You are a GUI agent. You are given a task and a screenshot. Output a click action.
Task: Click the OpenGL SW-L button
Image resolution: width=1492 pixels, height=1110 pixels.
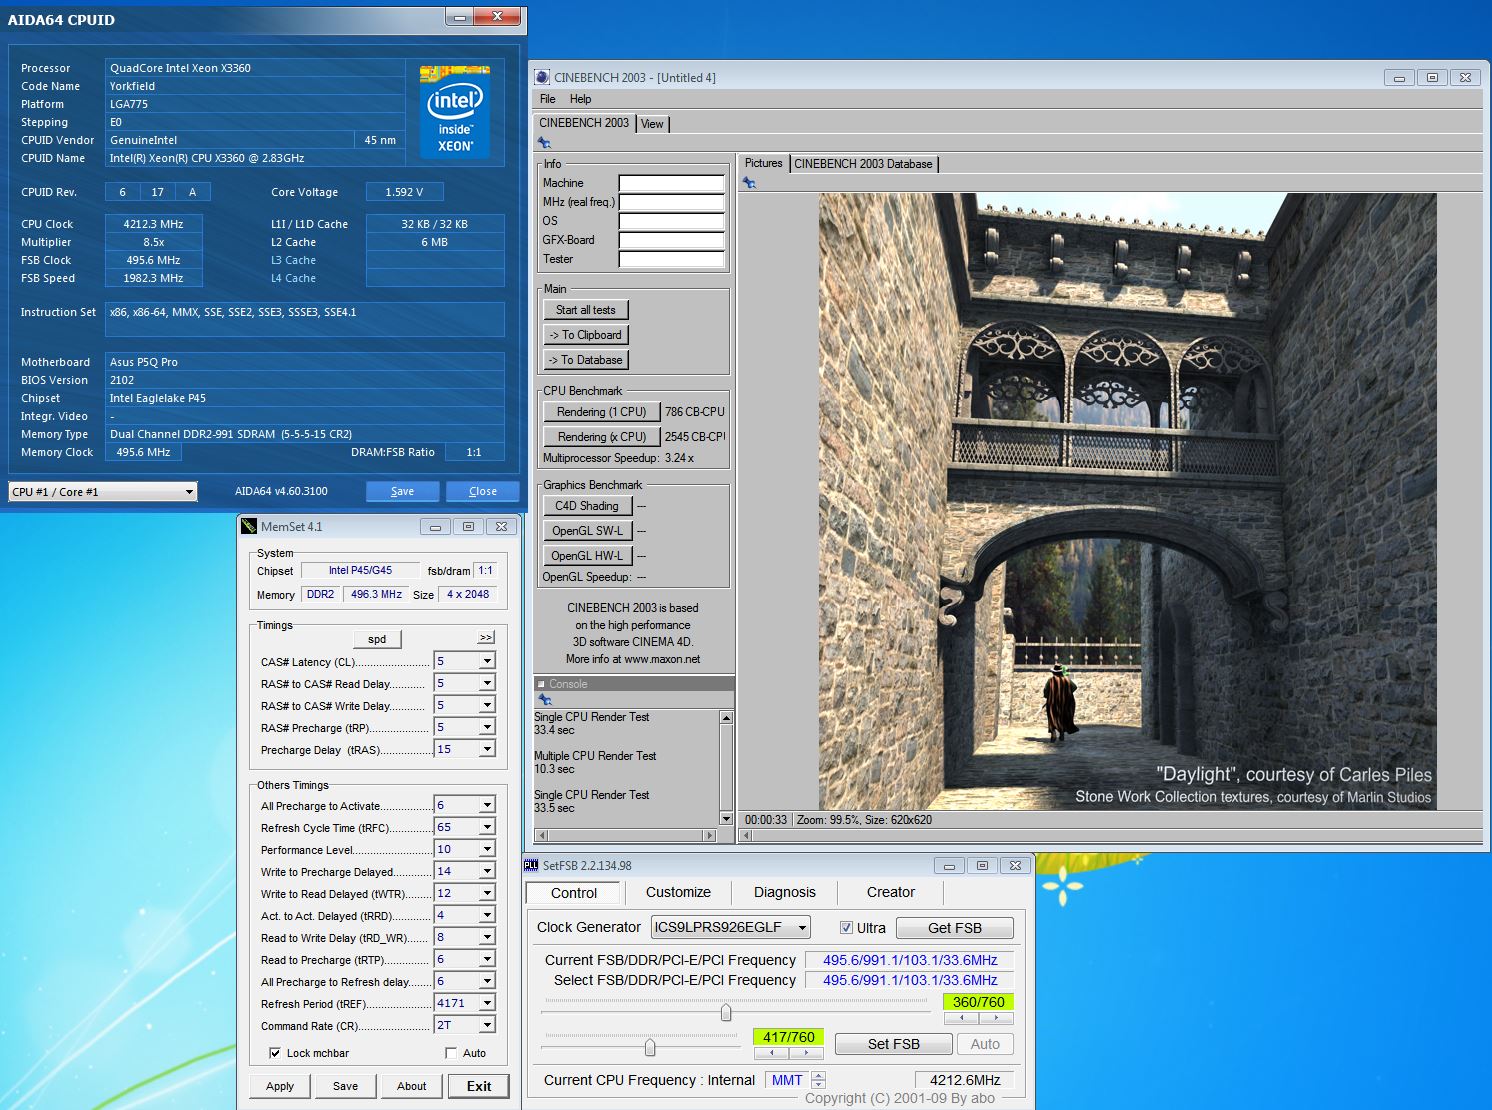[x=587, y=531]
